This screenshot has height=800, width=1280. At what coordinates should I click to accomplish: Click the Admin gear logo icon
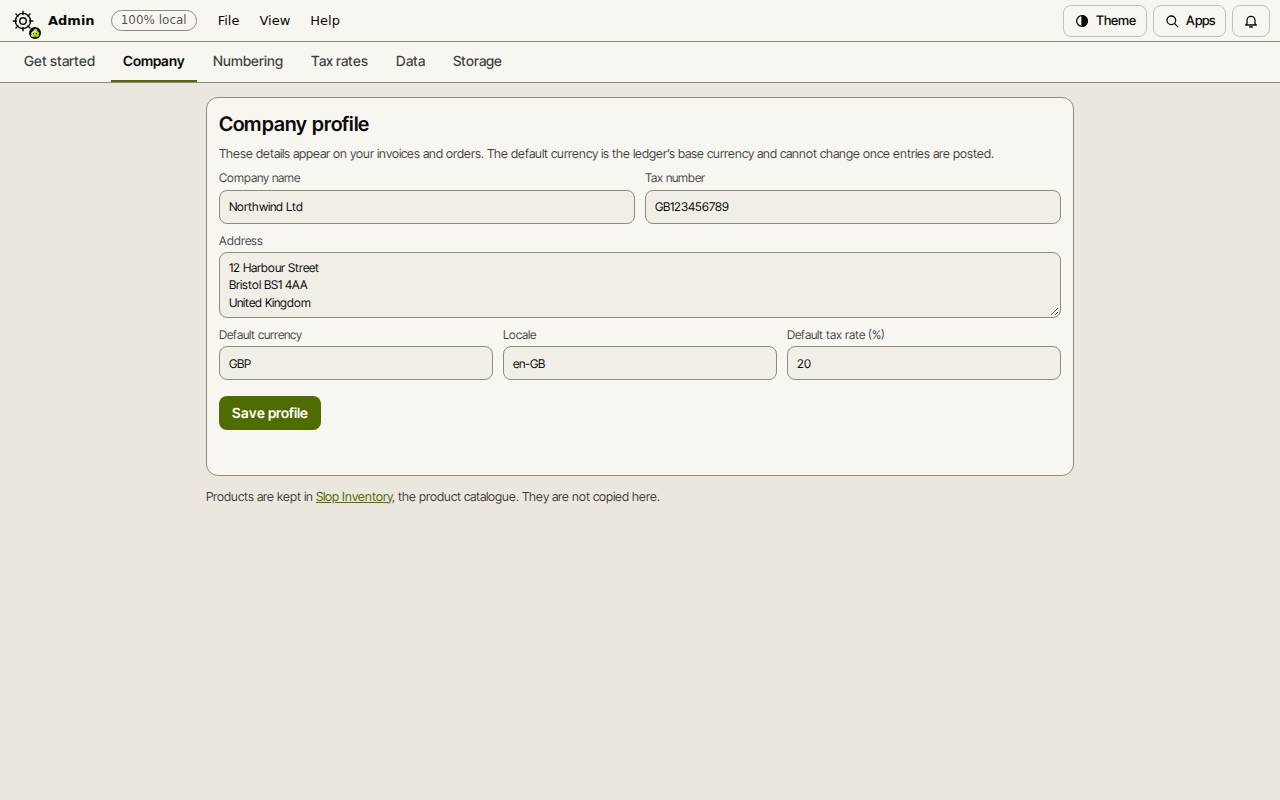click(24, 21)
